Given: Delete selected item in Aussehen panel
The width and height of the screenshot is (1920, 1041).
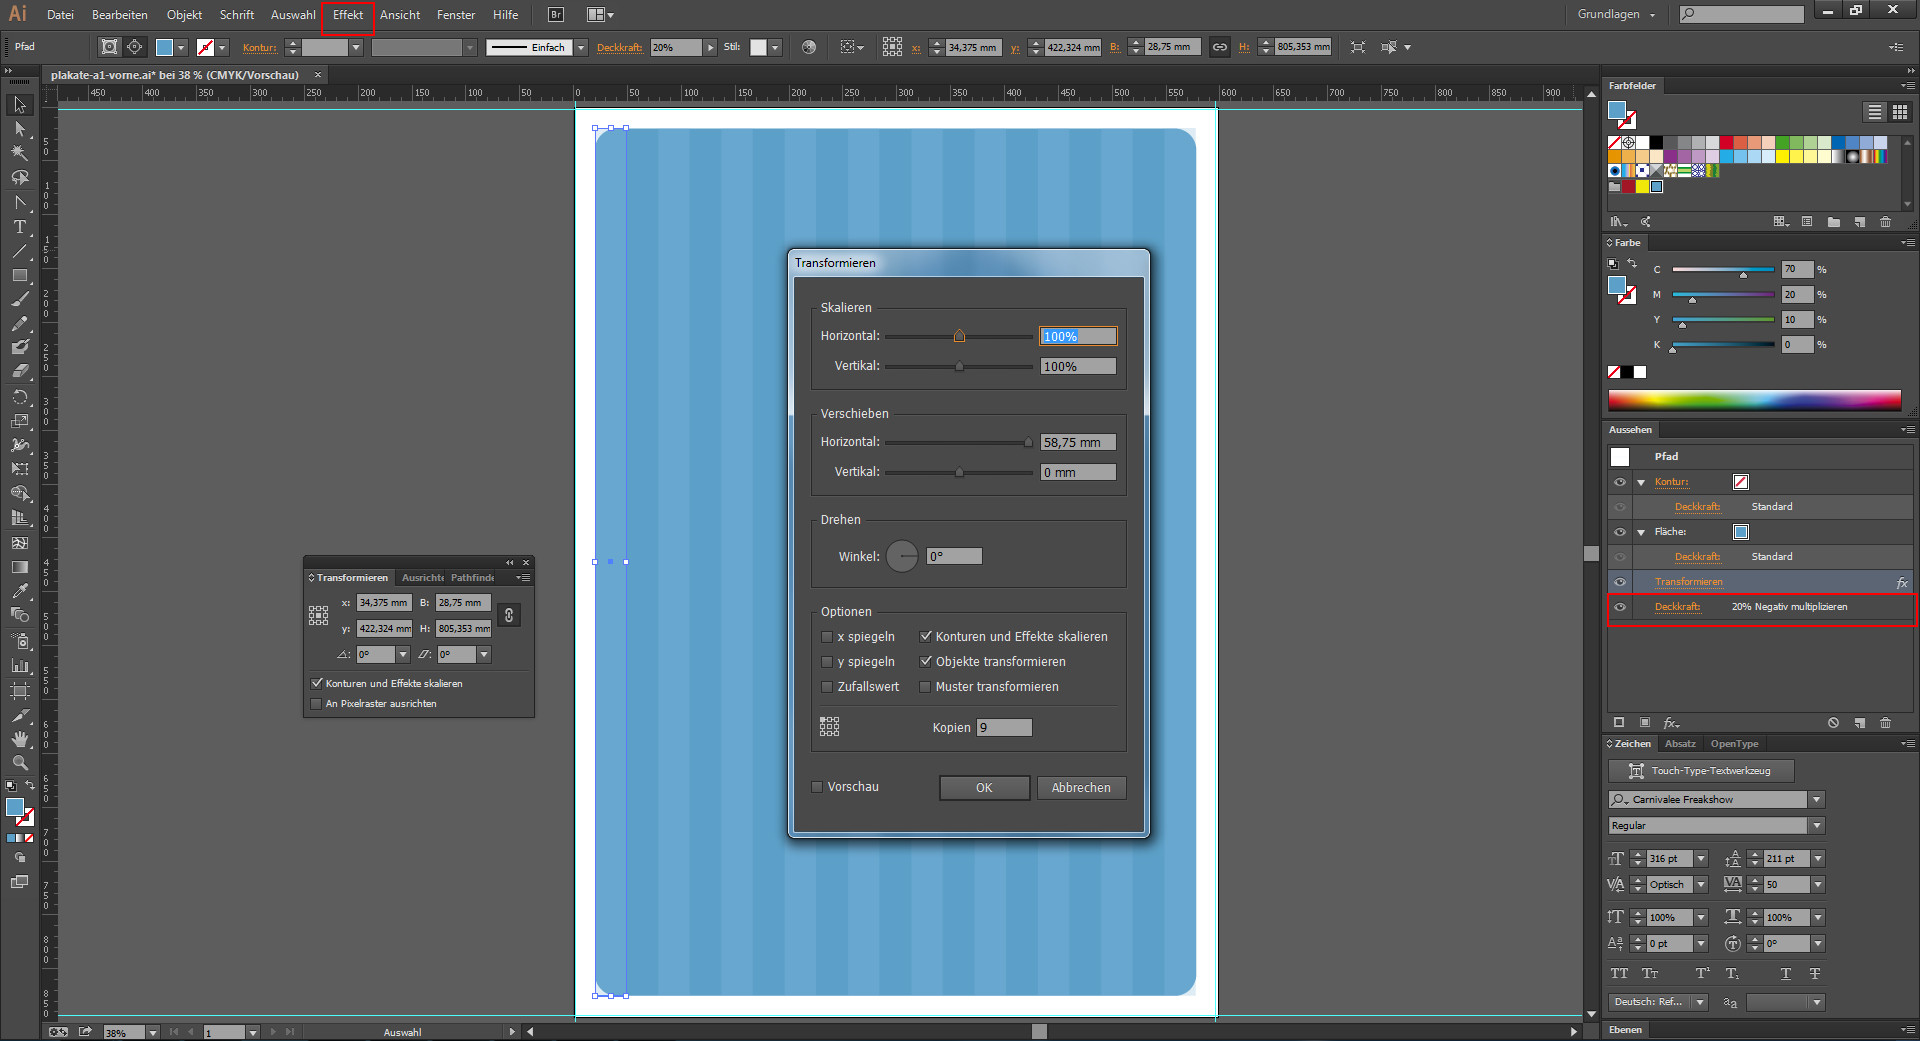Looking at the screenshot, I should [x=1885, y=722].
